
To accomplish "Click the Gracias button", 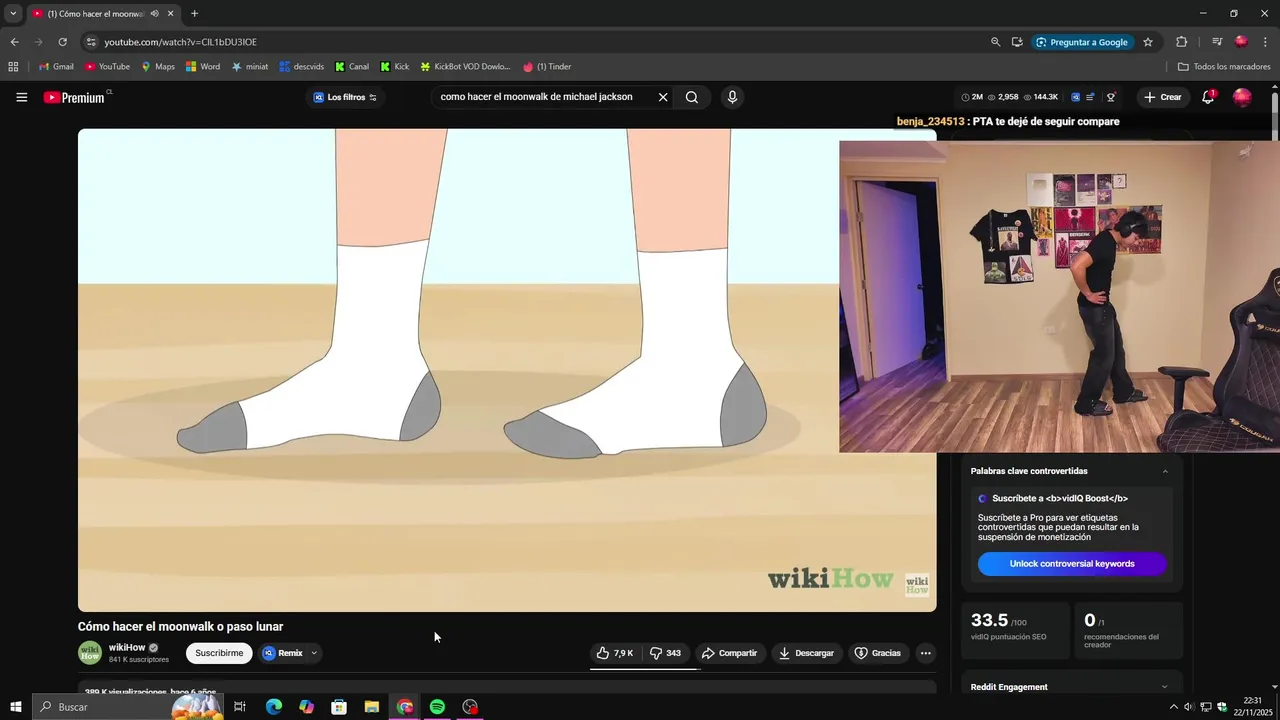I will click(877, 653).
